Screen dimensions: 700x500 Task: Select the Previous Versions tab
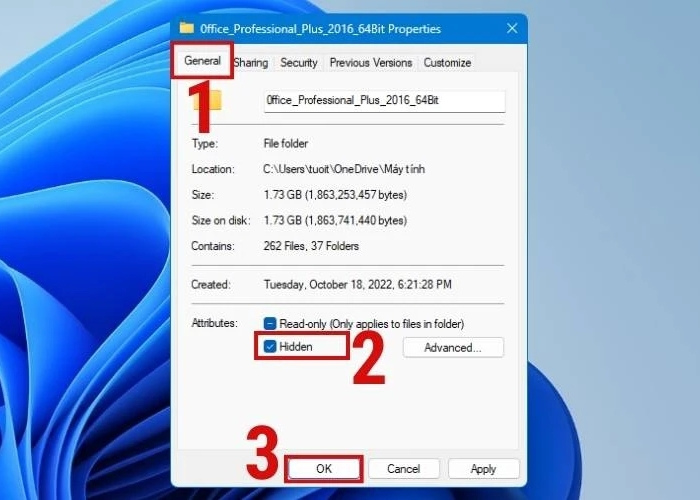(370, 62)
